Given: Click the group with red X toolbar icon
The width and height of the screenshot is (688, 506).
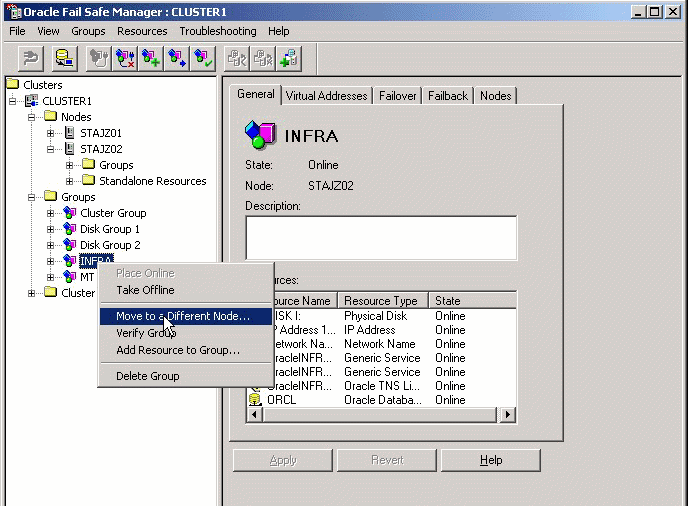Looking at the screenshot, I should [x=125, y=58].
